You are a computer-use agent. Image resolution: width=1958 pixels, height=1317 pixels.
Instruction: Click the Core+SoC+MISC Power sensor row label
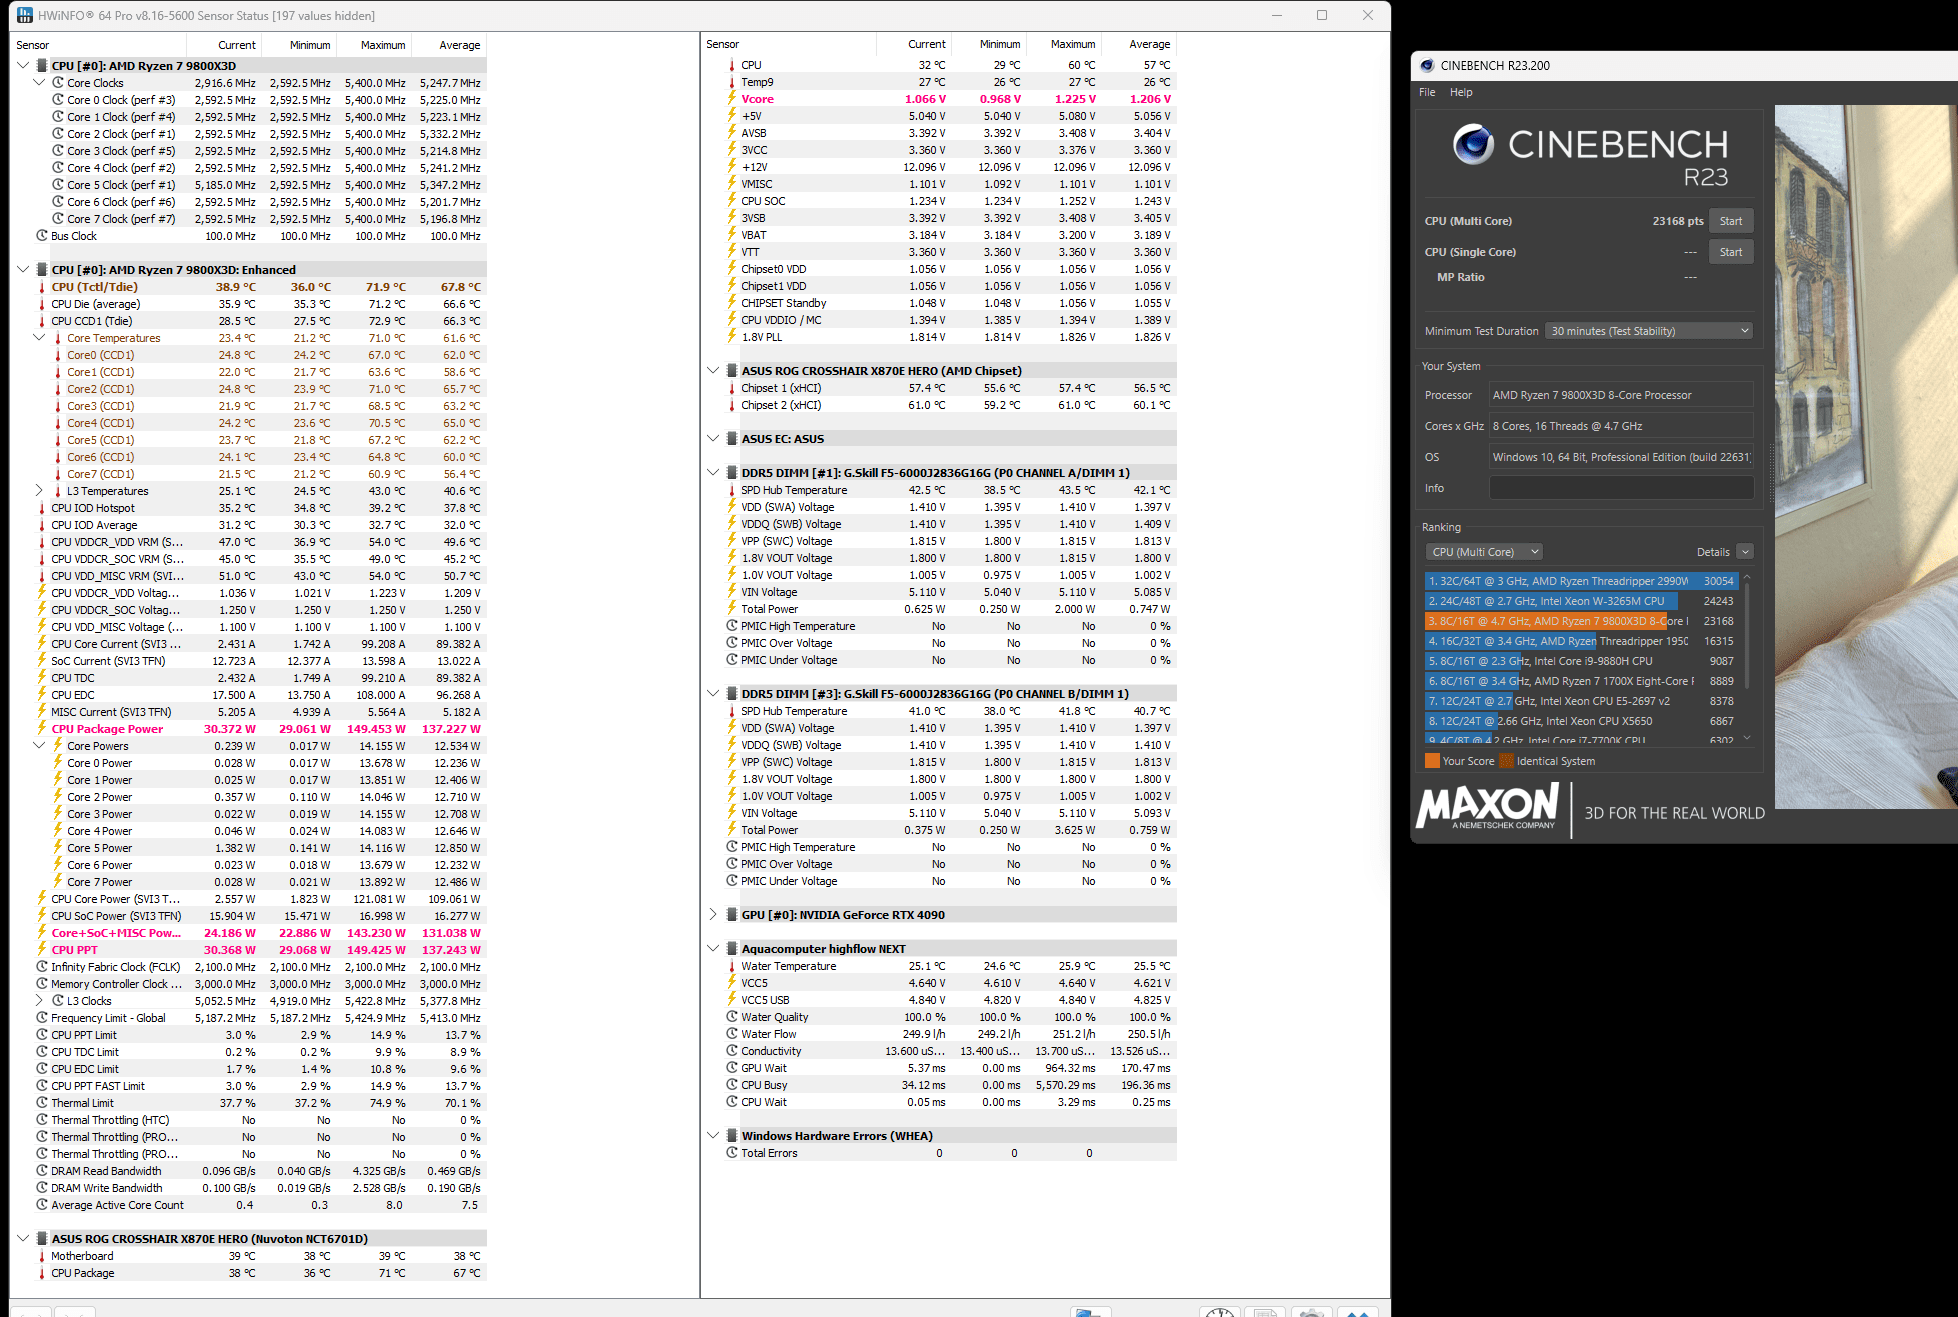pyautogui.click(x=116, y=933)
